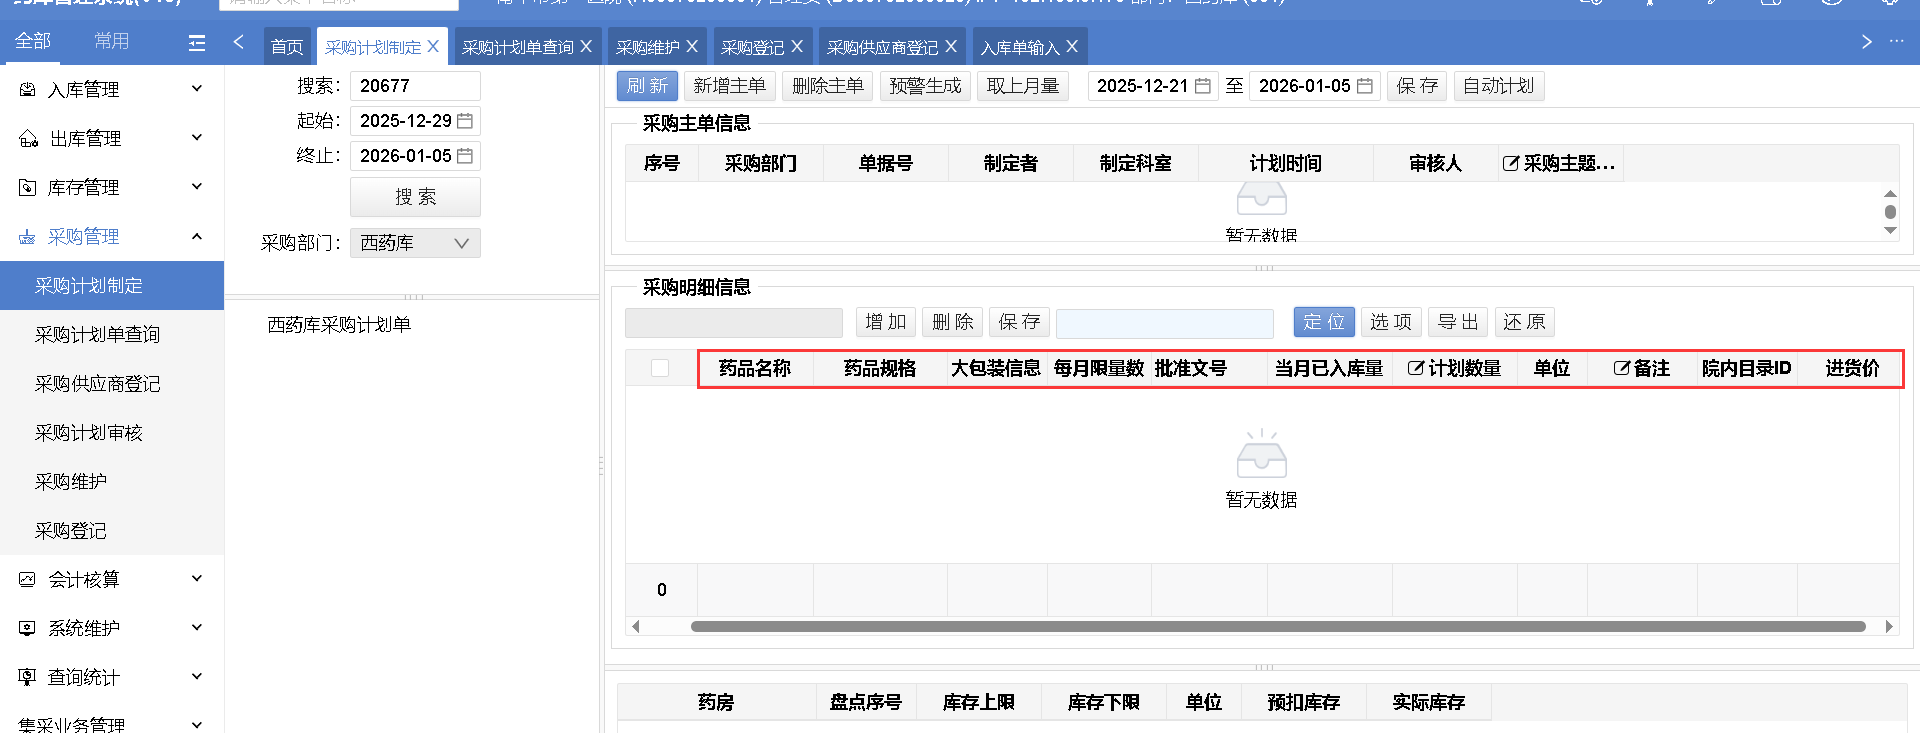Close the 采购维护 tab
Screen dimensions: 1920x733
[692, 46]
